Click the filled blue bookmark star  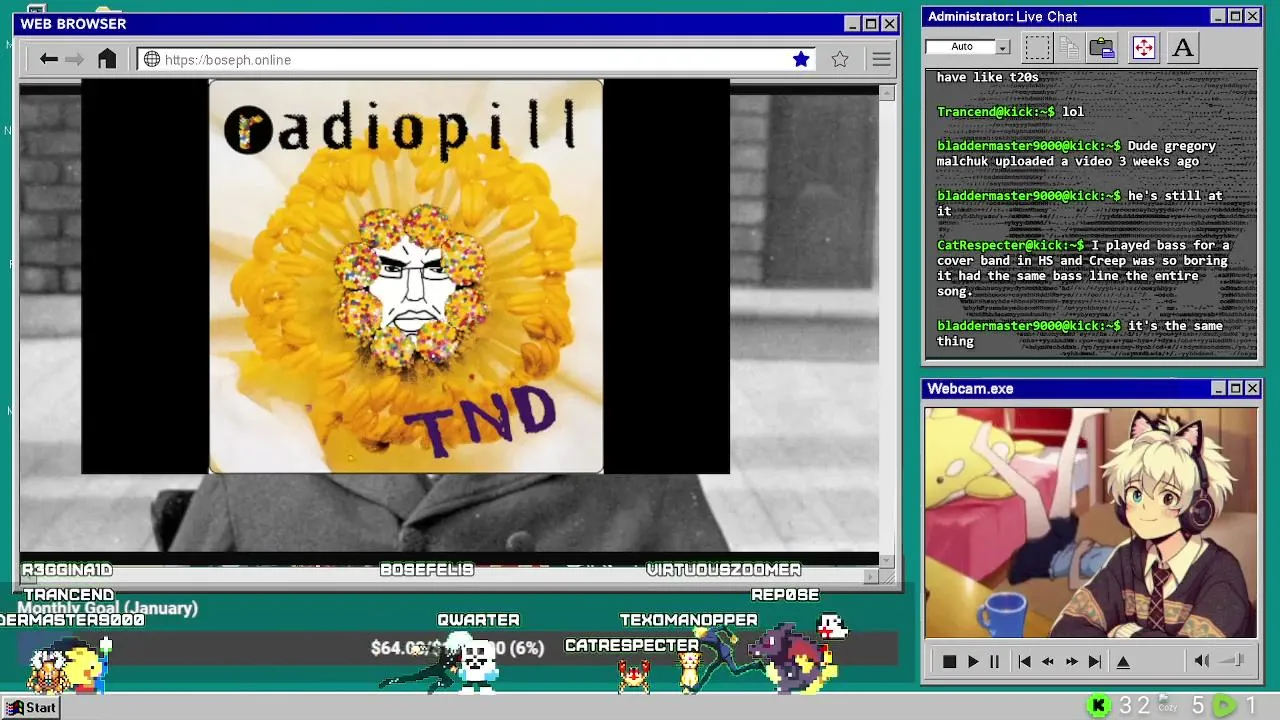pyautogui.click(x=801, y=59)
